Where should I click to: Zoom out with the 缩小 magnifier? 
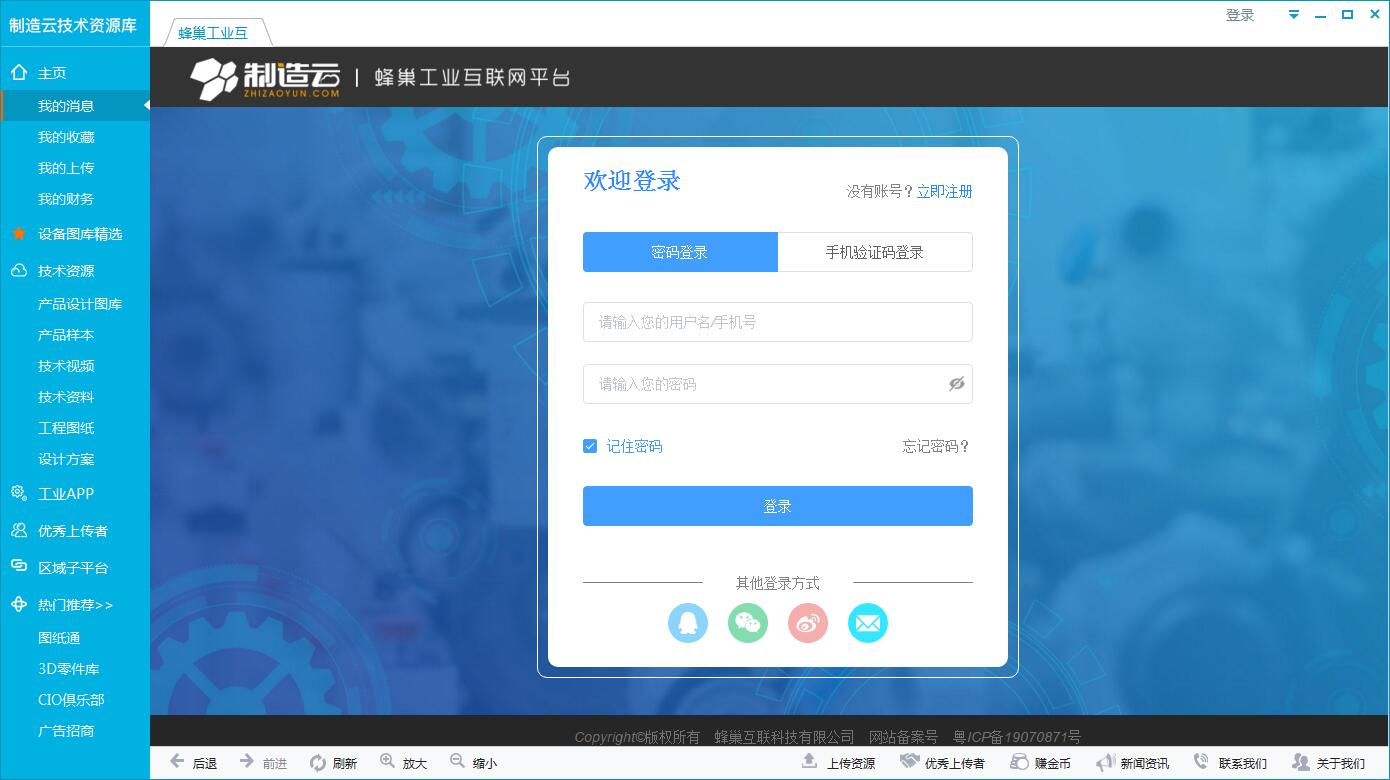coord(474,763)
